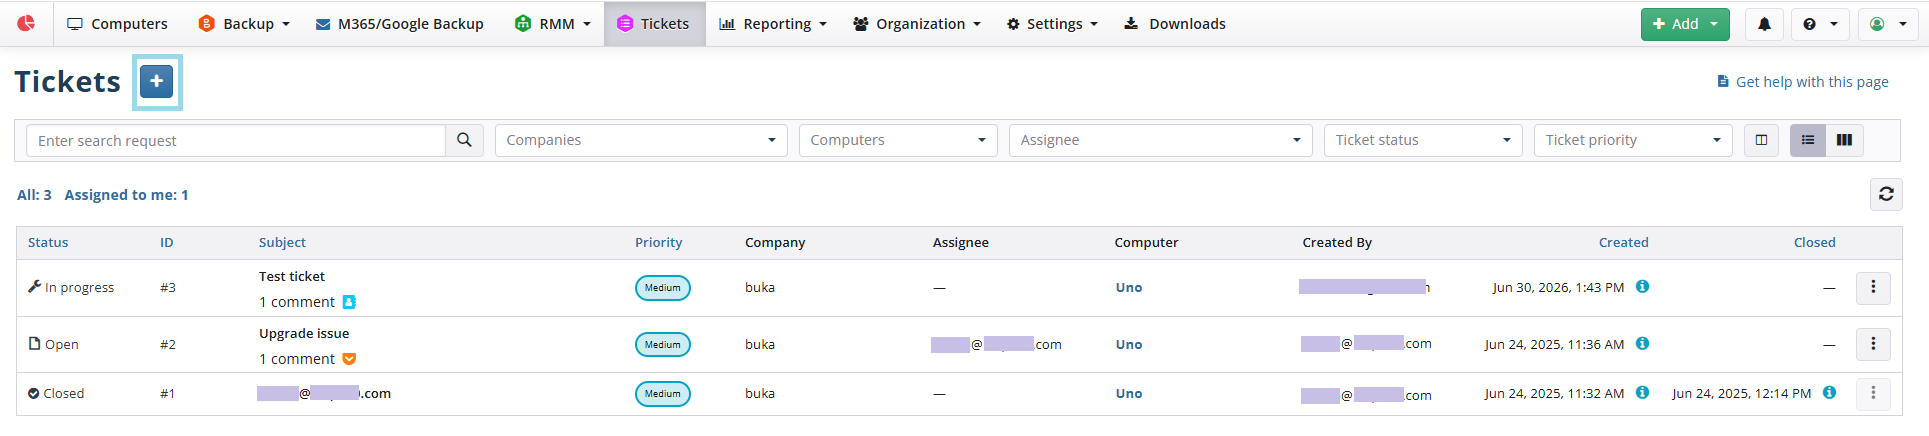1929x436 pixels.
Task: Open the Upgrade issue ticket subject
Action: 304,333
